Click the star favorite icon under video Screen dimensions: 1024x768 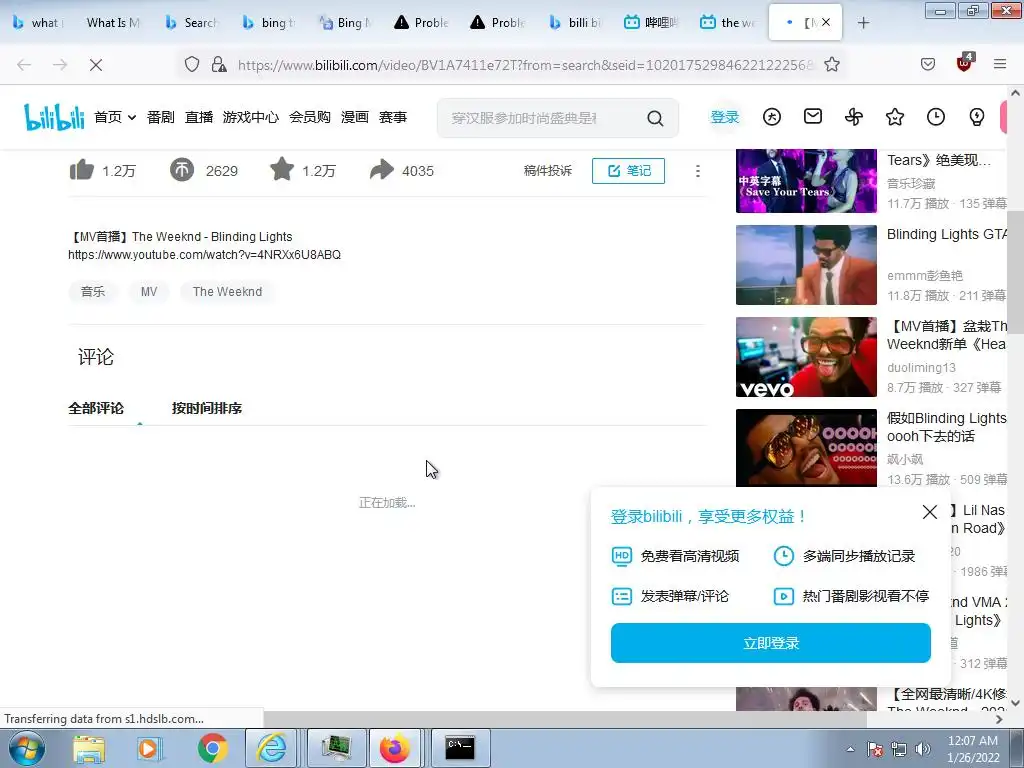pyautogui.click(x=281, y=169)
